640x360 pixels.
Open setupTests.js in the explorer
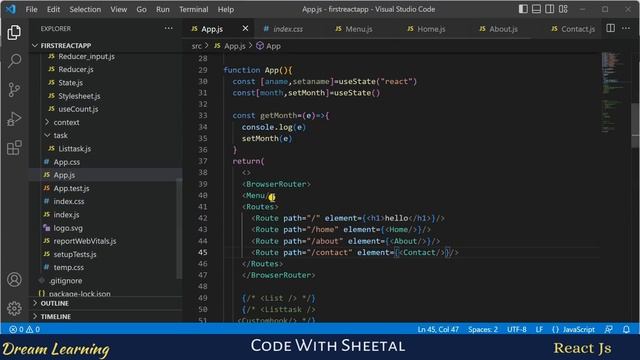pyautogui.click(x=75, y=254)
